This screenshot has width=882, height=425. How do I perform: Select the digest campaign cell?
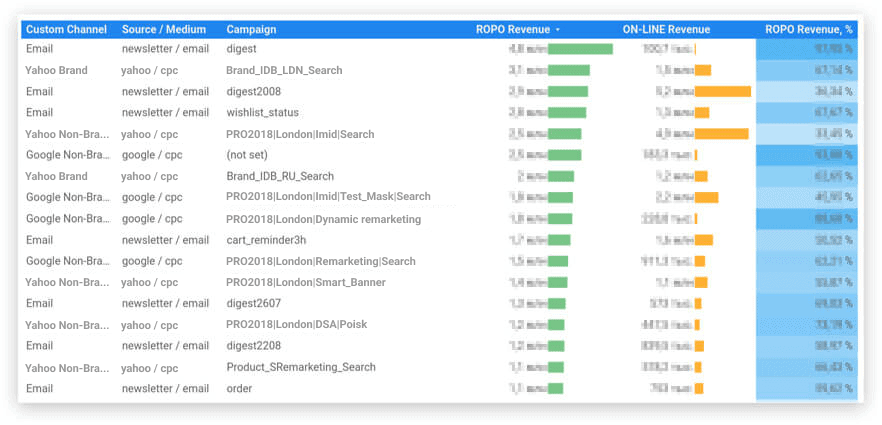(241, 49)
